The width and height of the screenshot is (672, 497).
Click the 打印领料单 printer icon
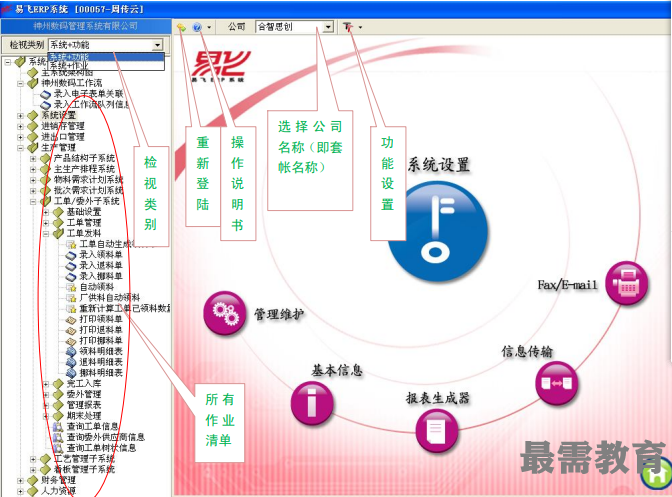click(x=71, y=319)
